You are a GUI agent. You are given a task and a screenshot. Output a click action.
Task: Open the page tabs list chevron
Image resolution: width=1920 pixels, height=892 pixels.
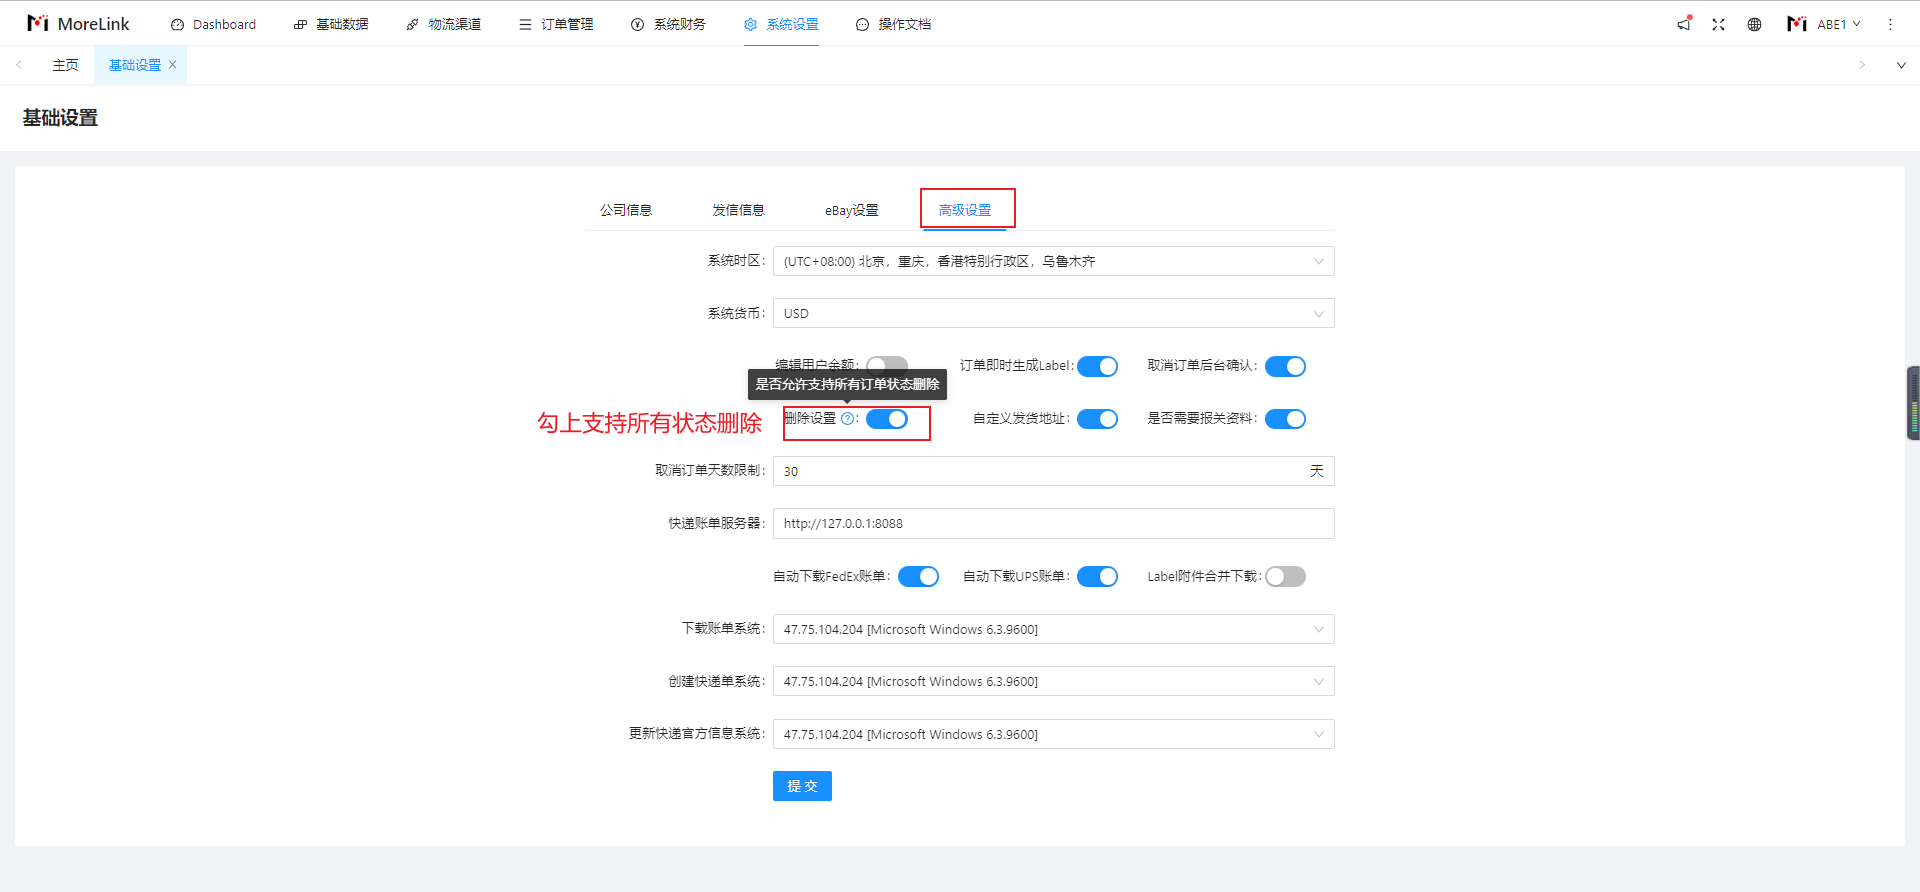point(1901,65)
